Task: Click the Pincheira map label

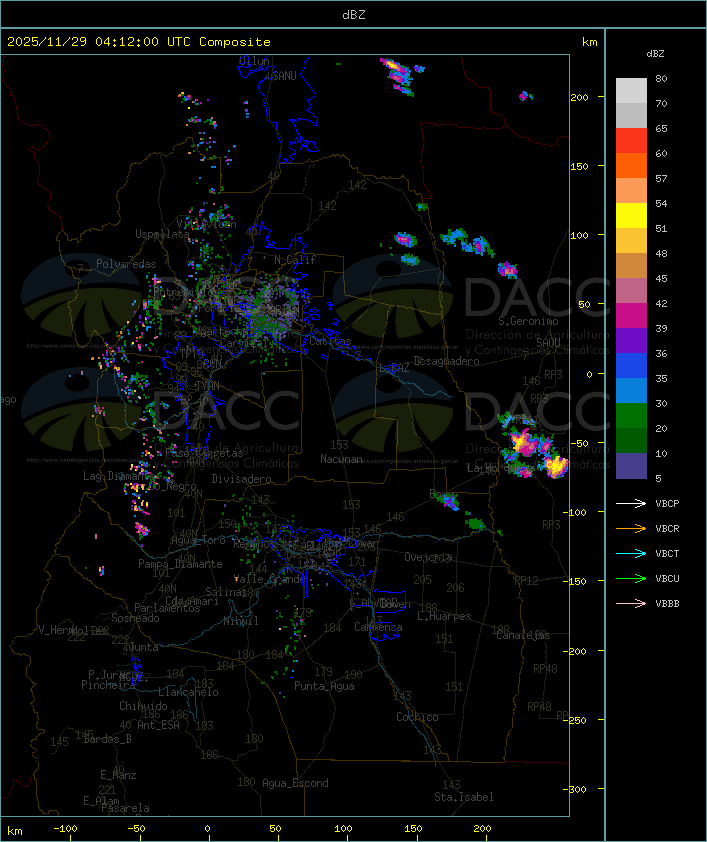Action: [x=108, y=685]
